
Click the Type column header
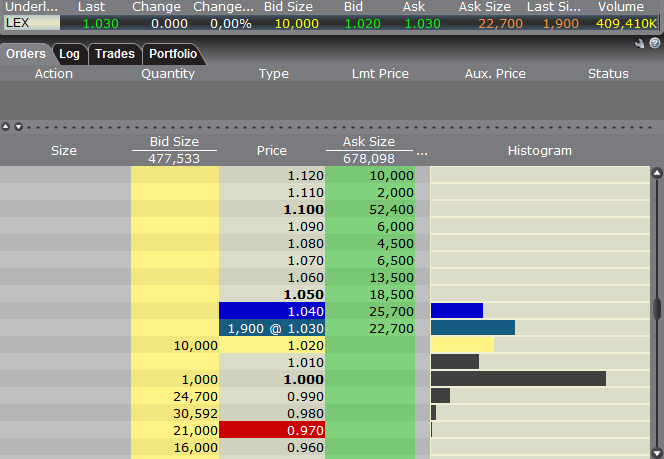274,74
